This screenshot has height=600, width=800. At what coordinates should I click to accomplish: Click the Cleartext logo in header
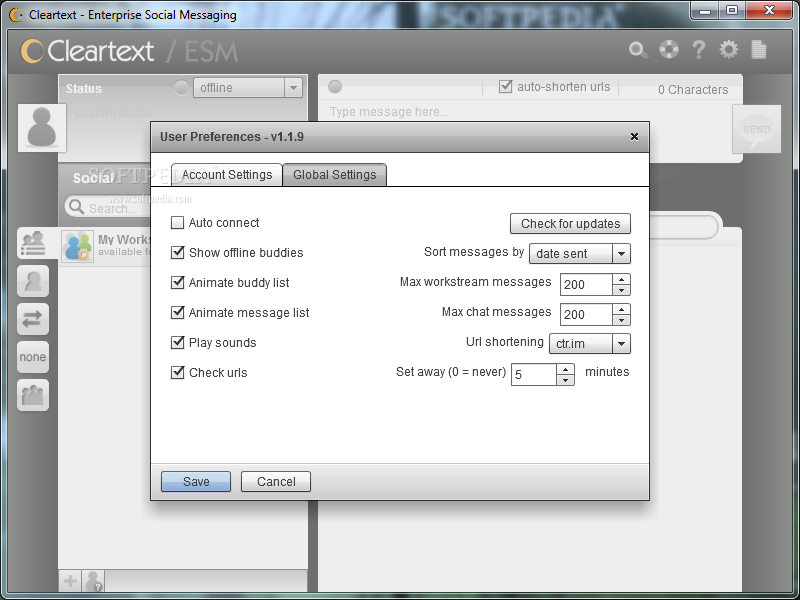(x=87, y=51)
